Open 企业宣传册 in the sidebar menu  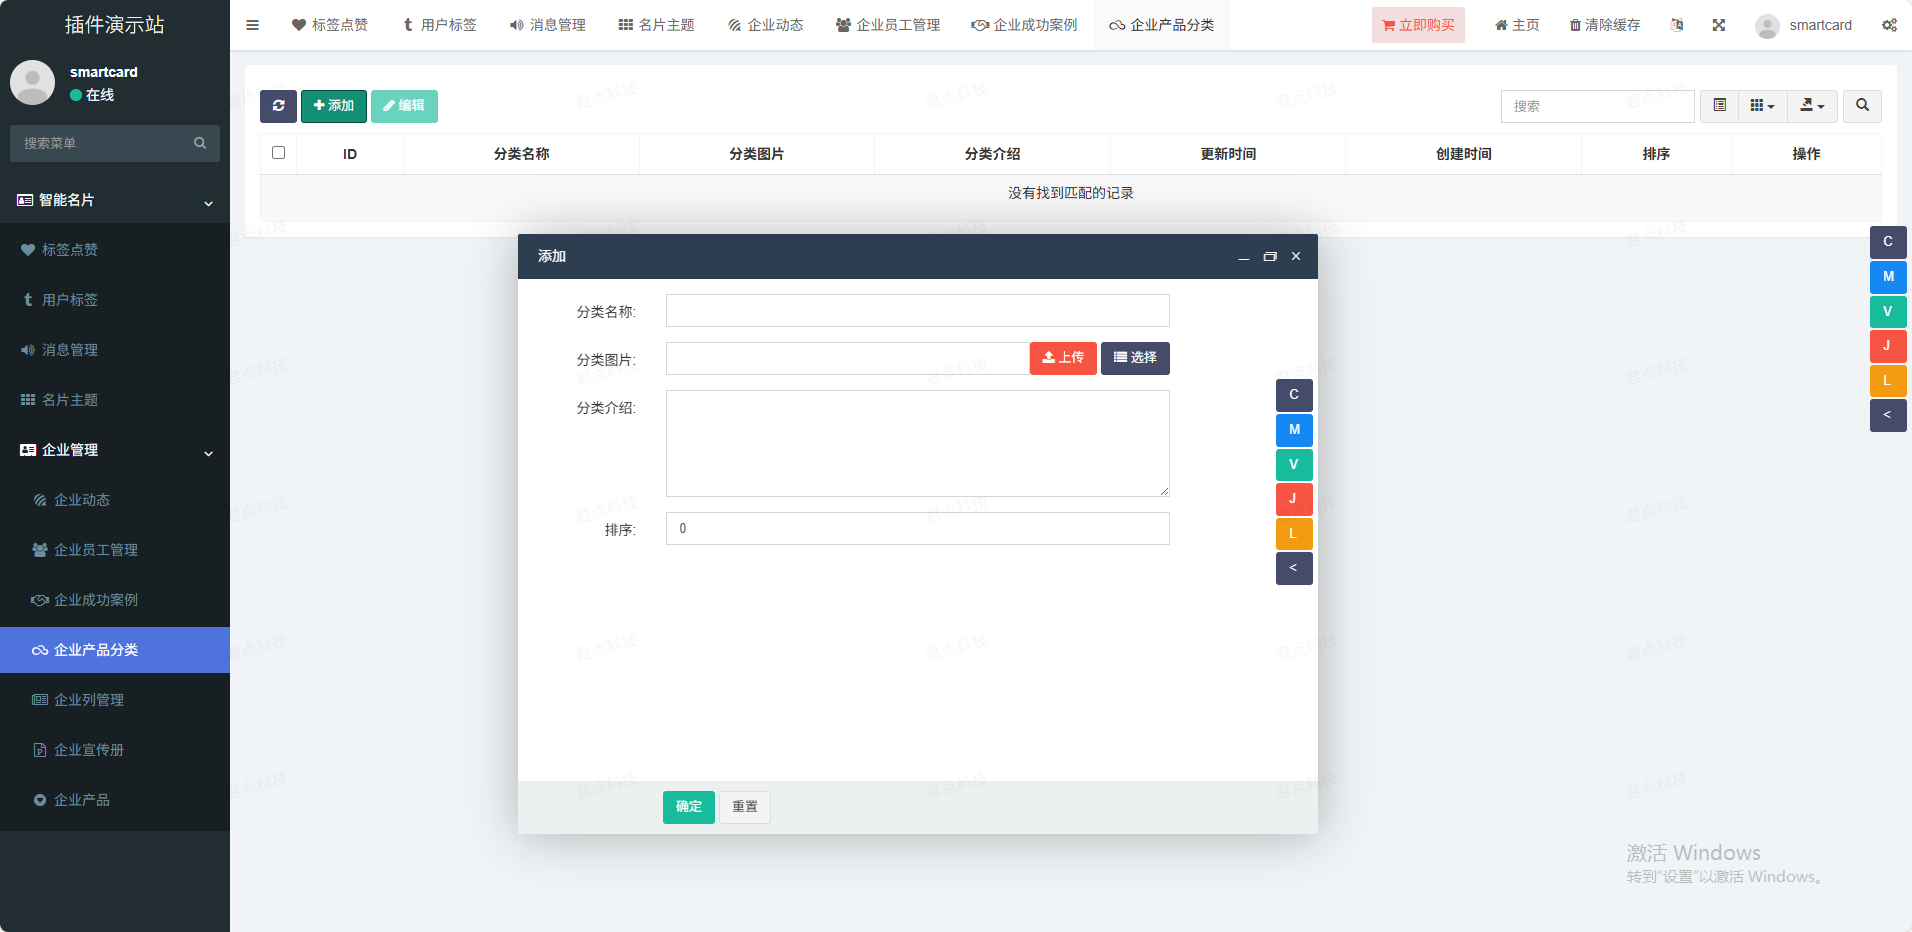tap(89, 750)
